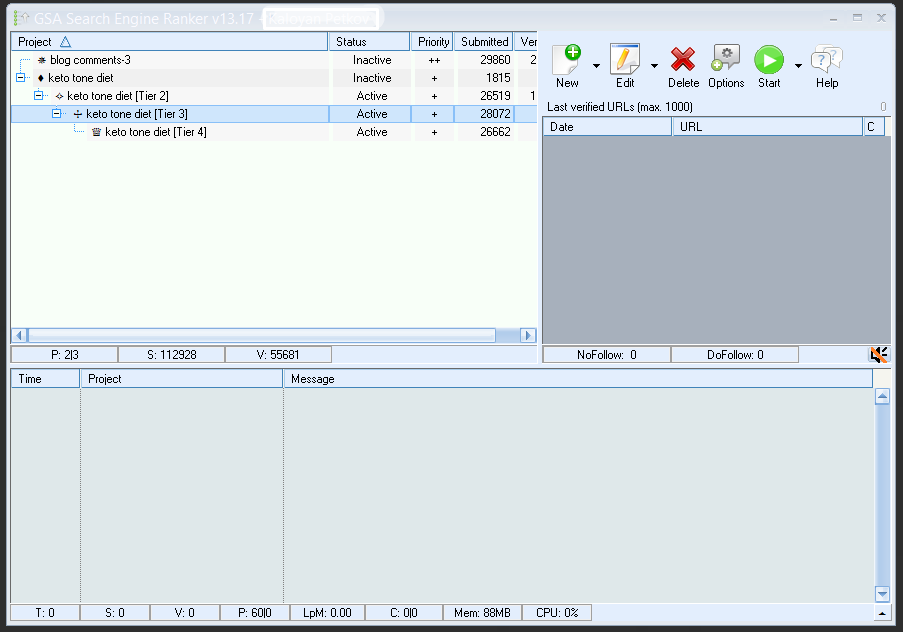Open the dropdown arrow next to New
The height and width of the screenshot is (632, 903).
pos(596,67)
